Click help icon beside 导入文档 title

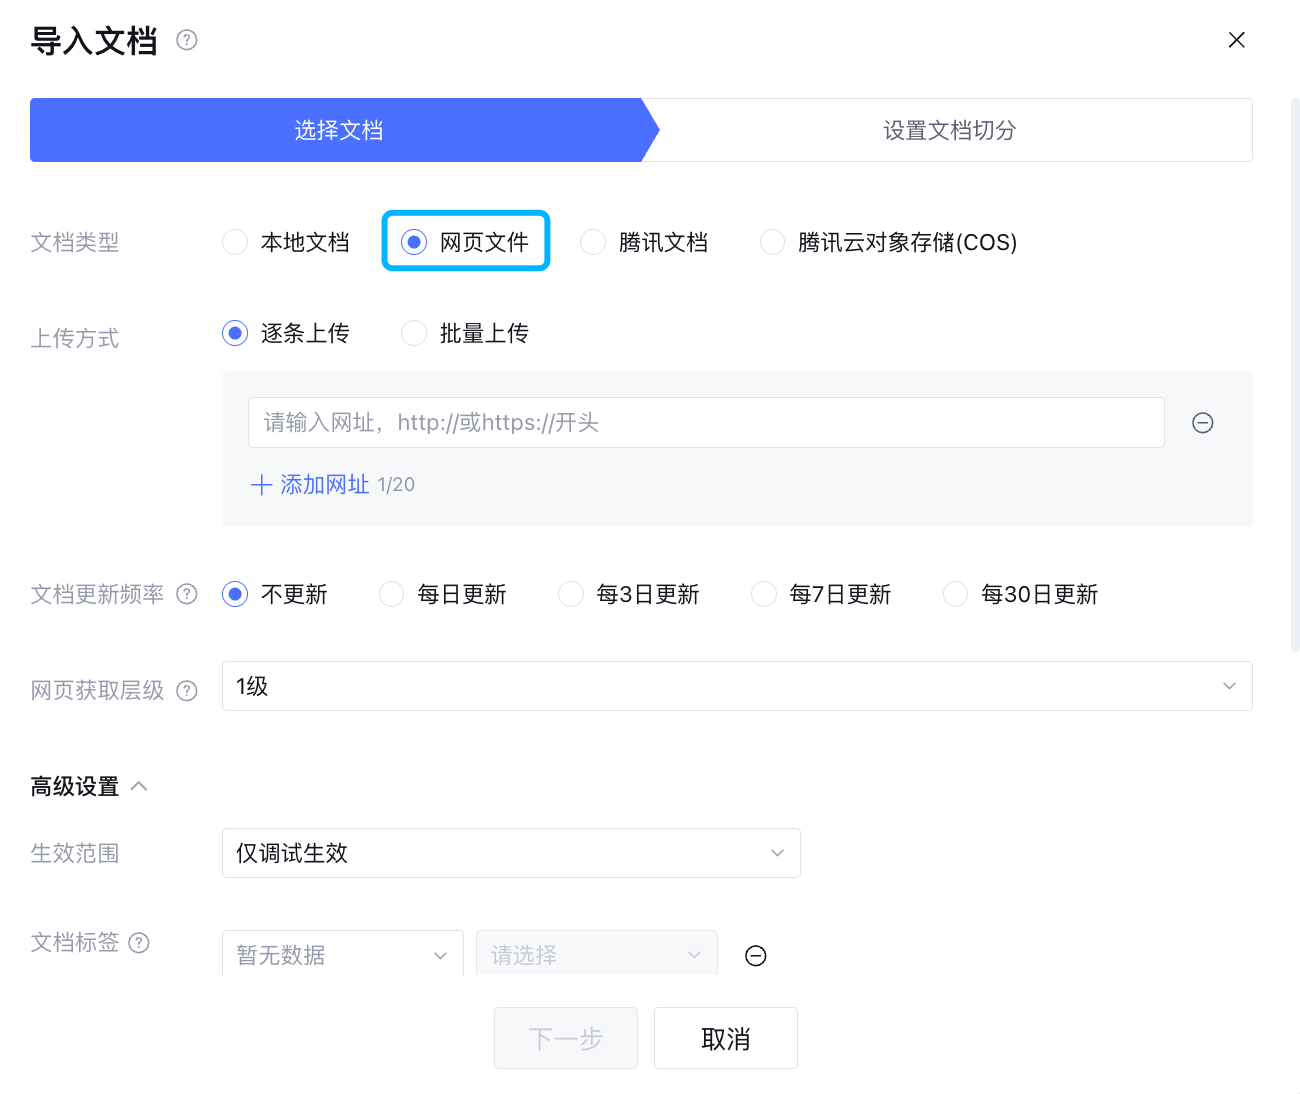[x=187, y=40]
